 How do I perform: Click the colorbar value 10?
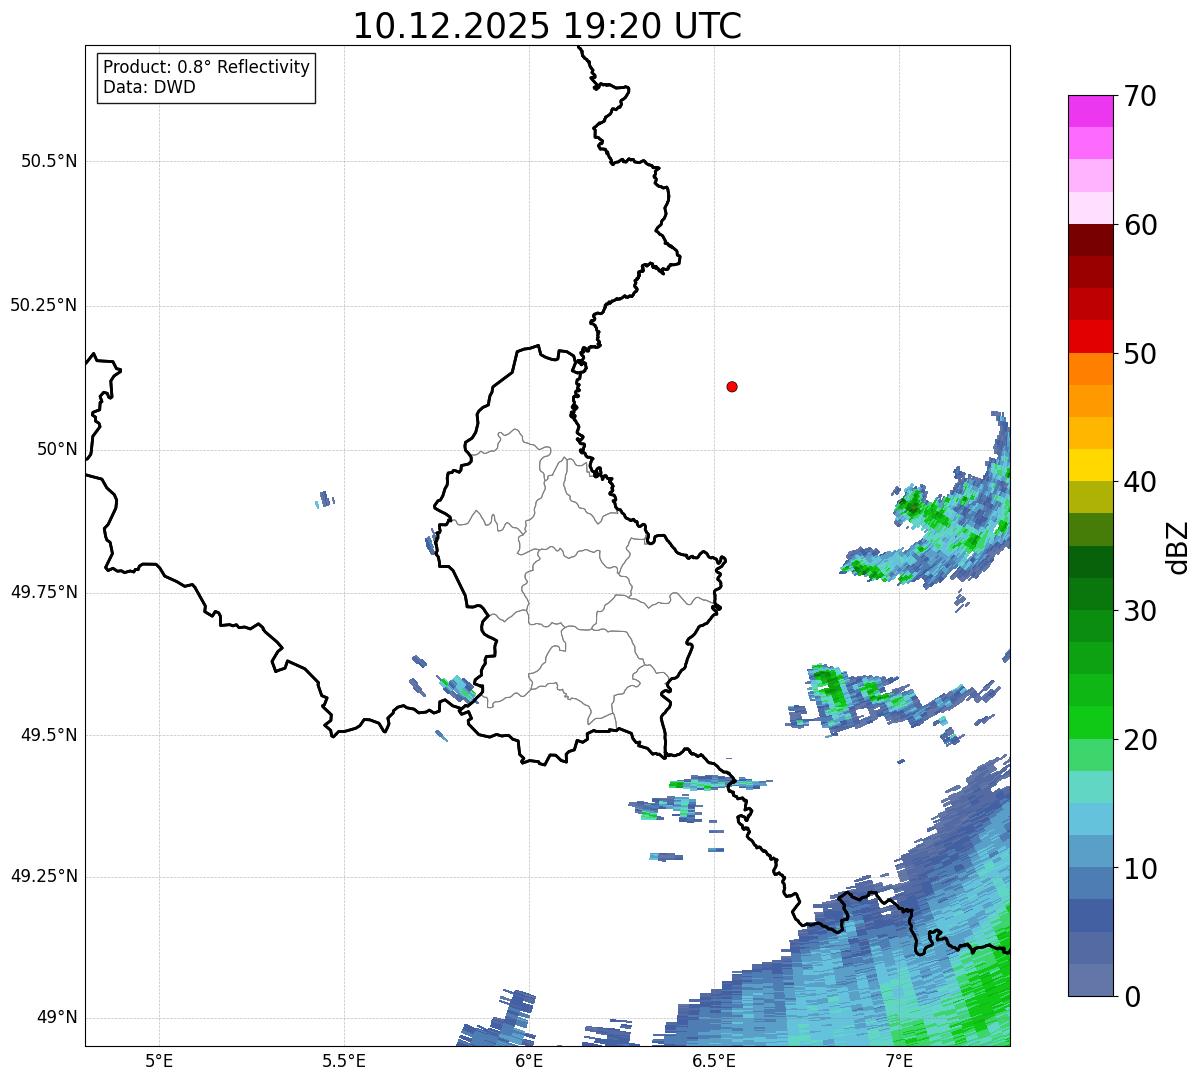coord(1140,868)
